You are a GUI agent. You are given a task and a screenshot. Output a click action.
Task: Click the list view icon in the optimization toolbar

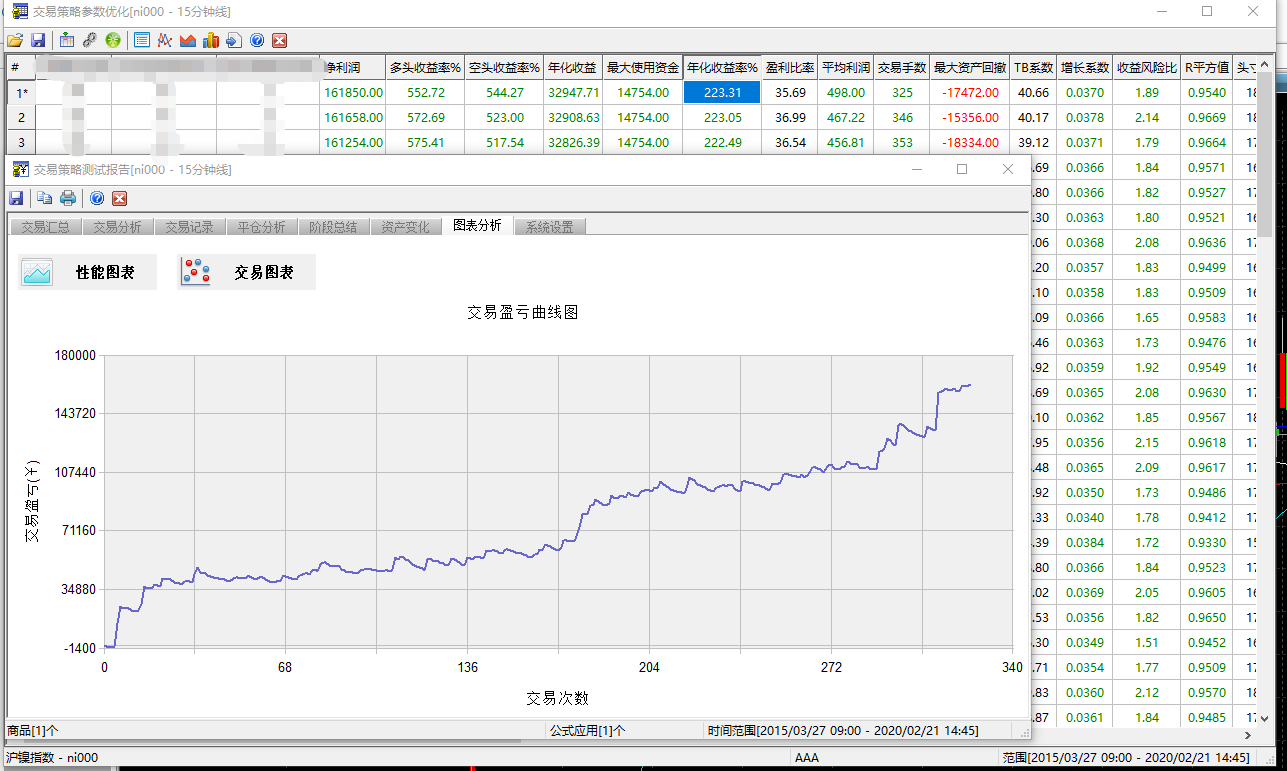[142, 40]
